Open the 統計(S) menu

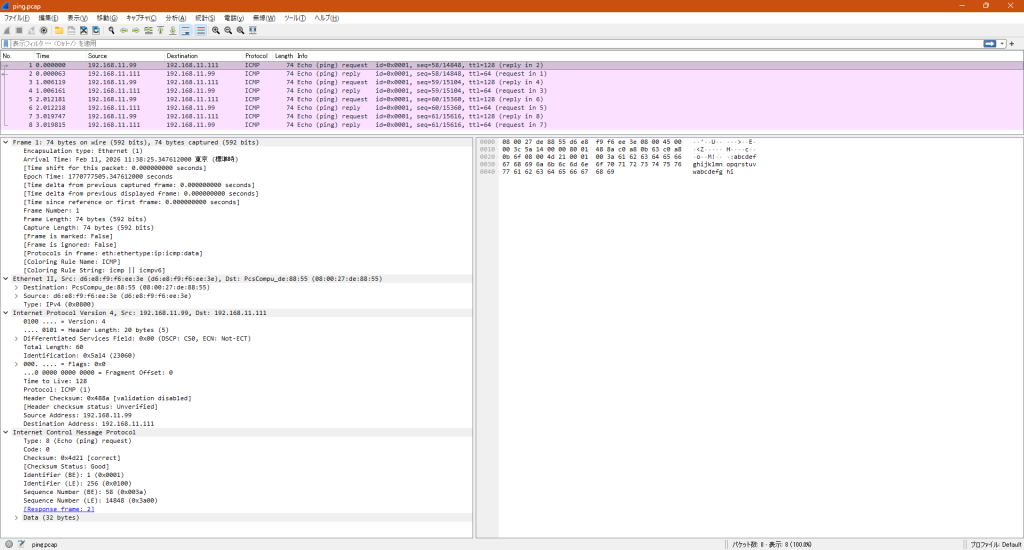(x=205, y=18)
